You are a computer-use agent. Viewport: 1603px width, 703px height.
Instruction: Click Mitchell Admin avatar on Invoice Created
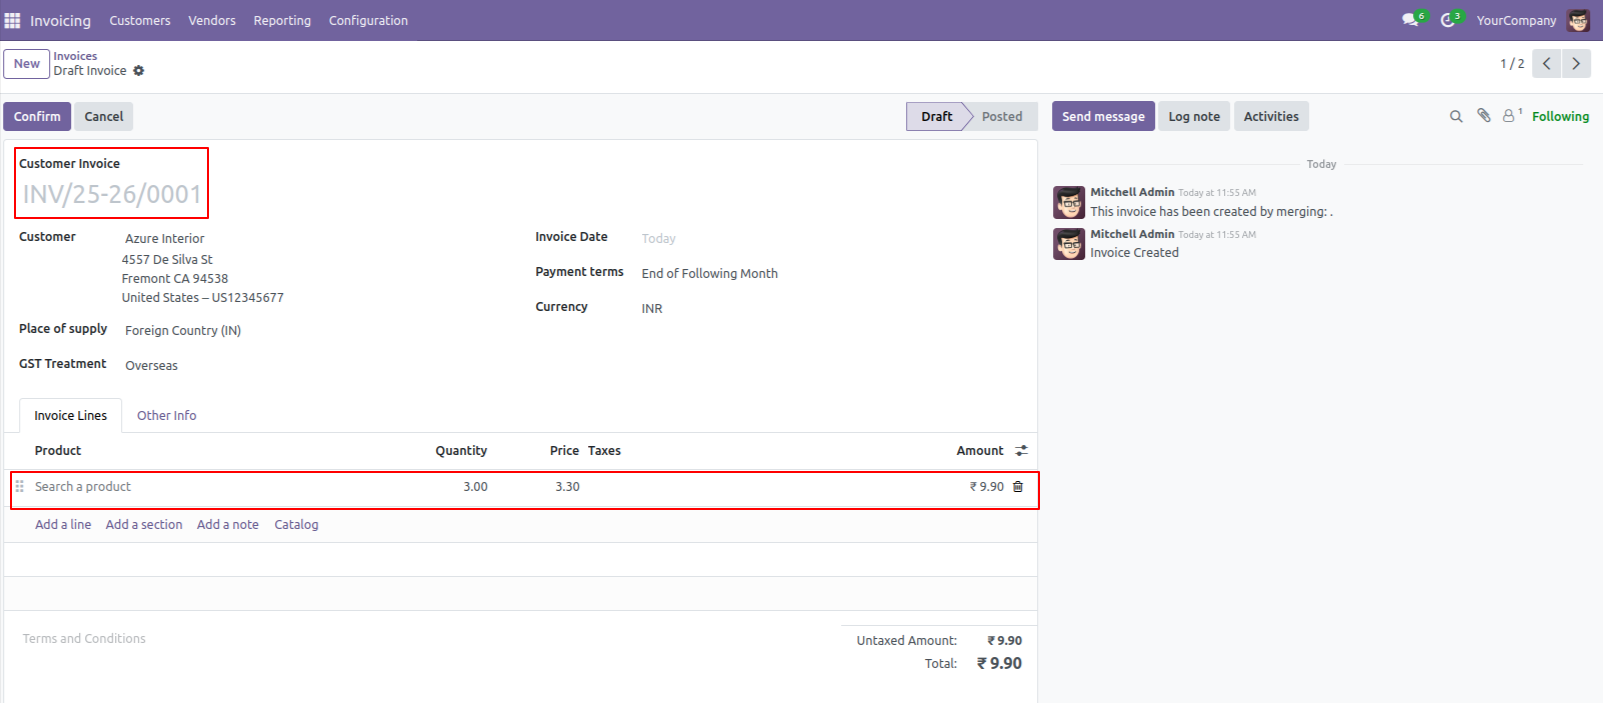[1069, 244]
